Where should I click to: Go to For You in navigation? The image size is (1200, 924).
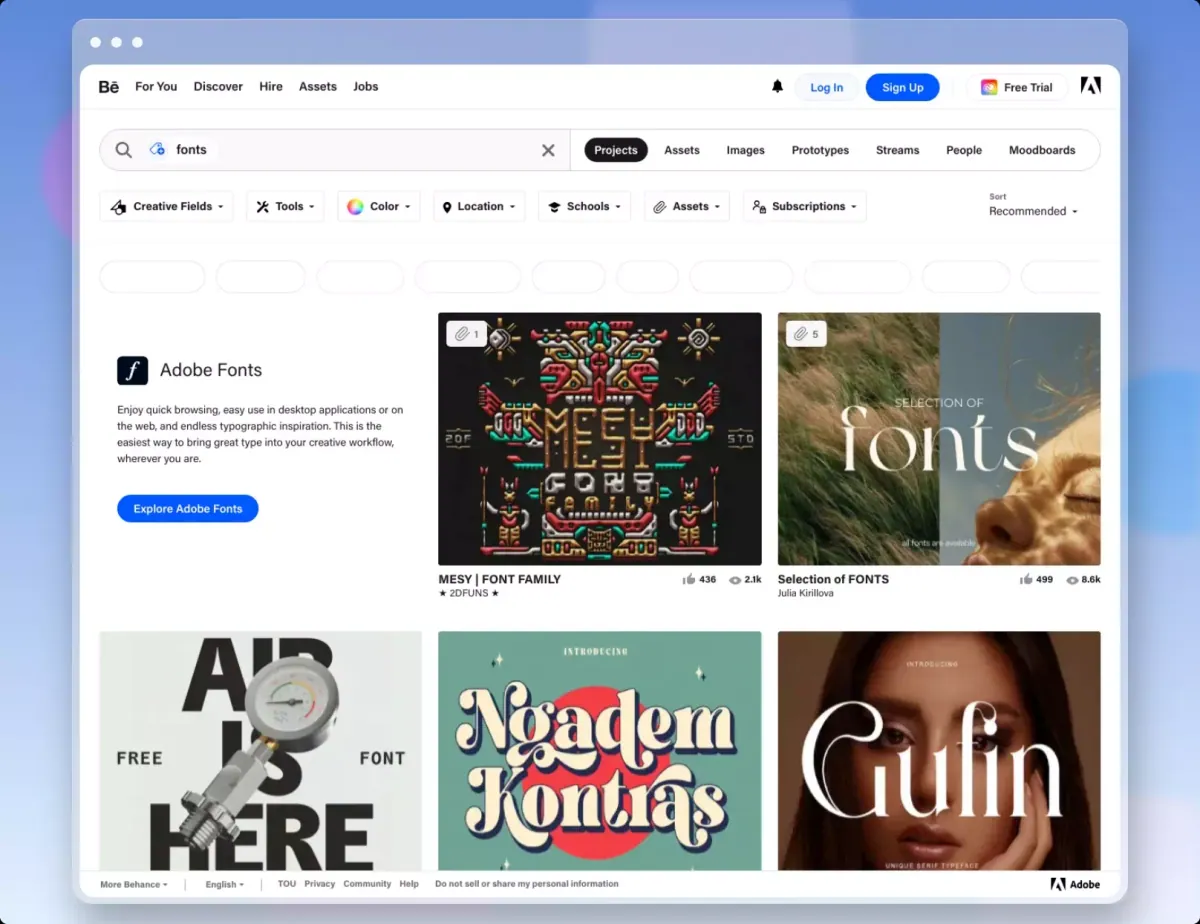[x=156, y=87]
